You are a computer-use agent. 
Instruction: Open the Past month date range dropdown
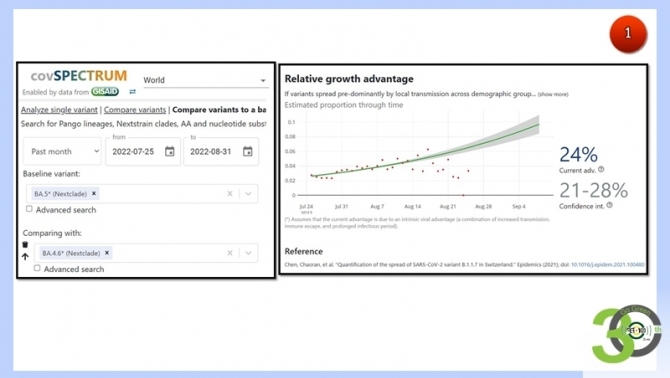pos(62,151)
